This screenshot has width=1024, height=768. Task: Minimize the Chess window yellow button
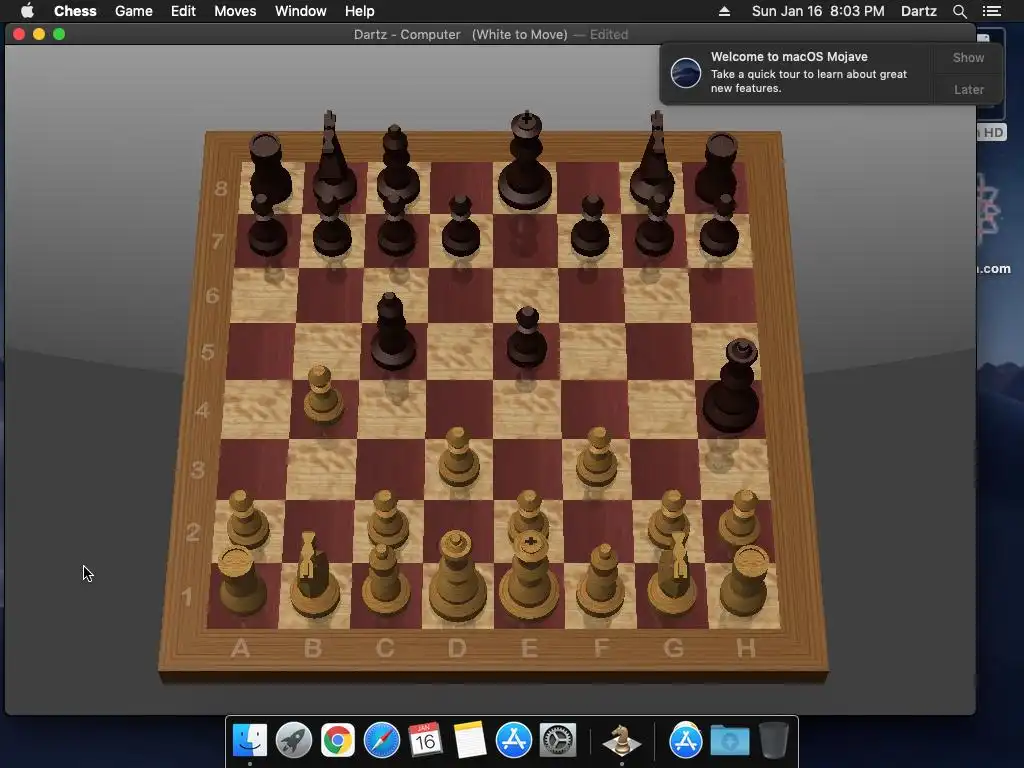pos(39,34)
